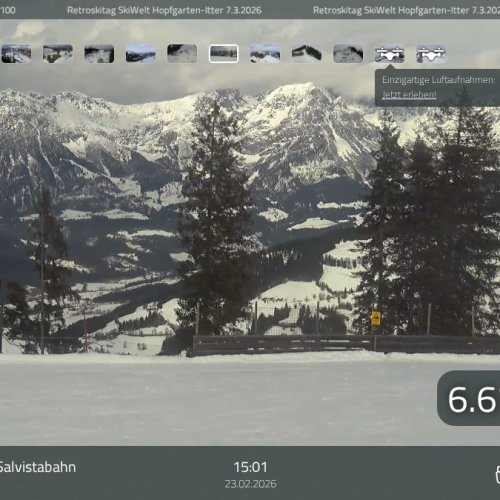Screen dimensions: 500x500
Task: Open the fourth webcam thumbnail with blue sky
Action: click(141, 54)
